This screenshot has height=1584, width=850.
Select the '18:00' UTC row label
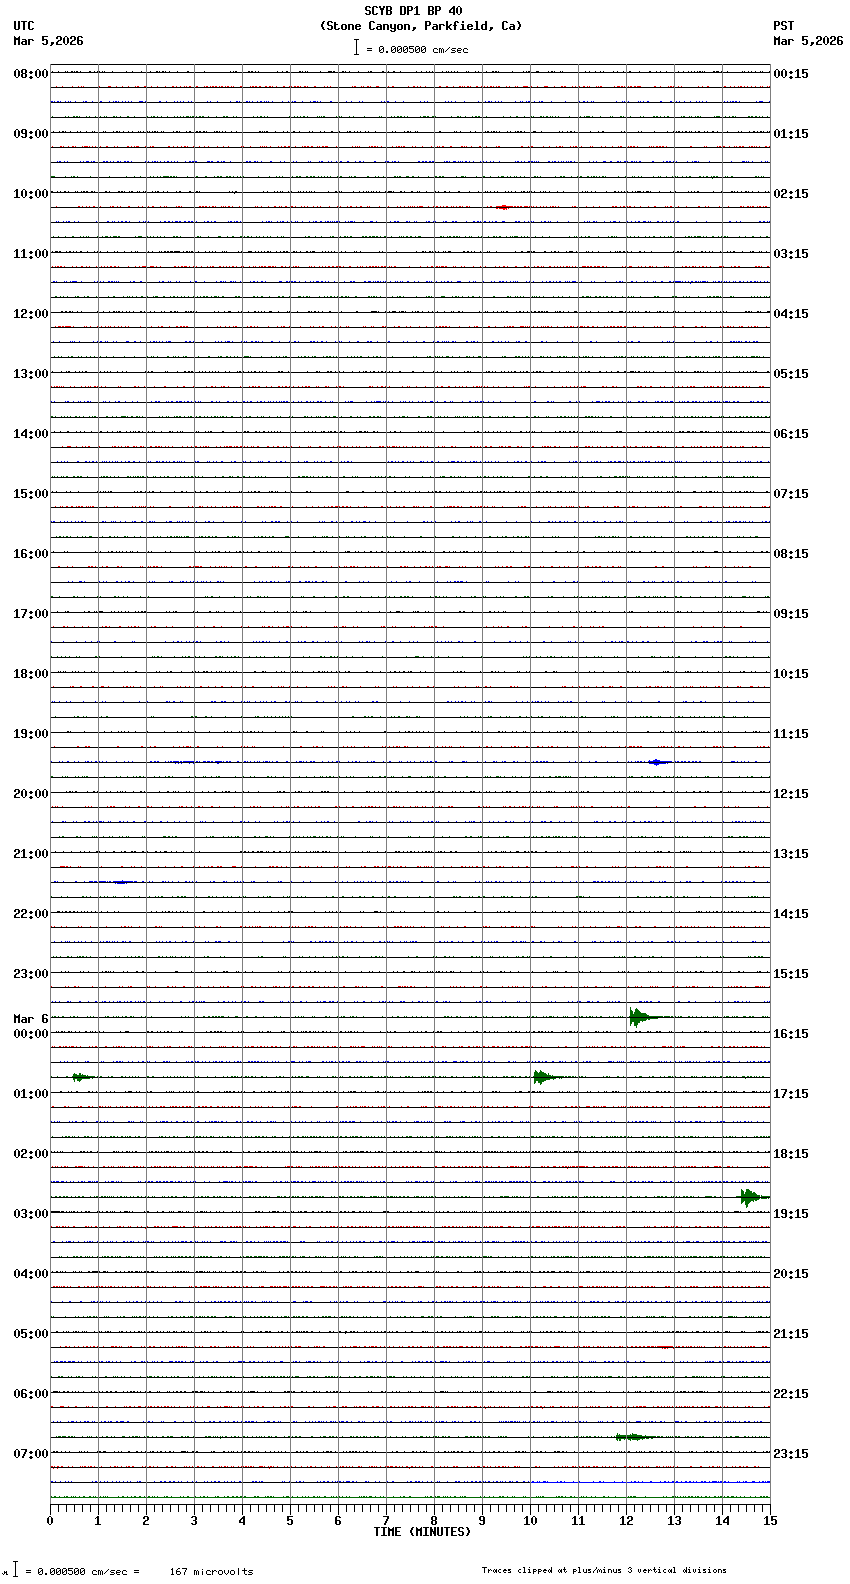tap(31, 674)
